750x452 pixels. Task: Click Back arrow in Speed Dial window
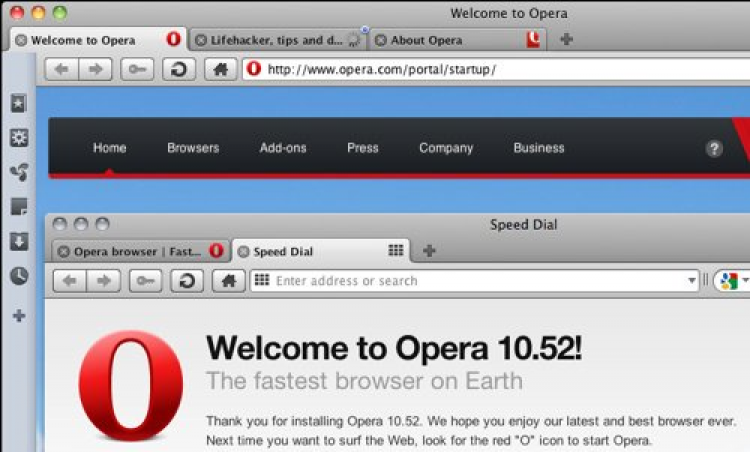coord(70,281)
